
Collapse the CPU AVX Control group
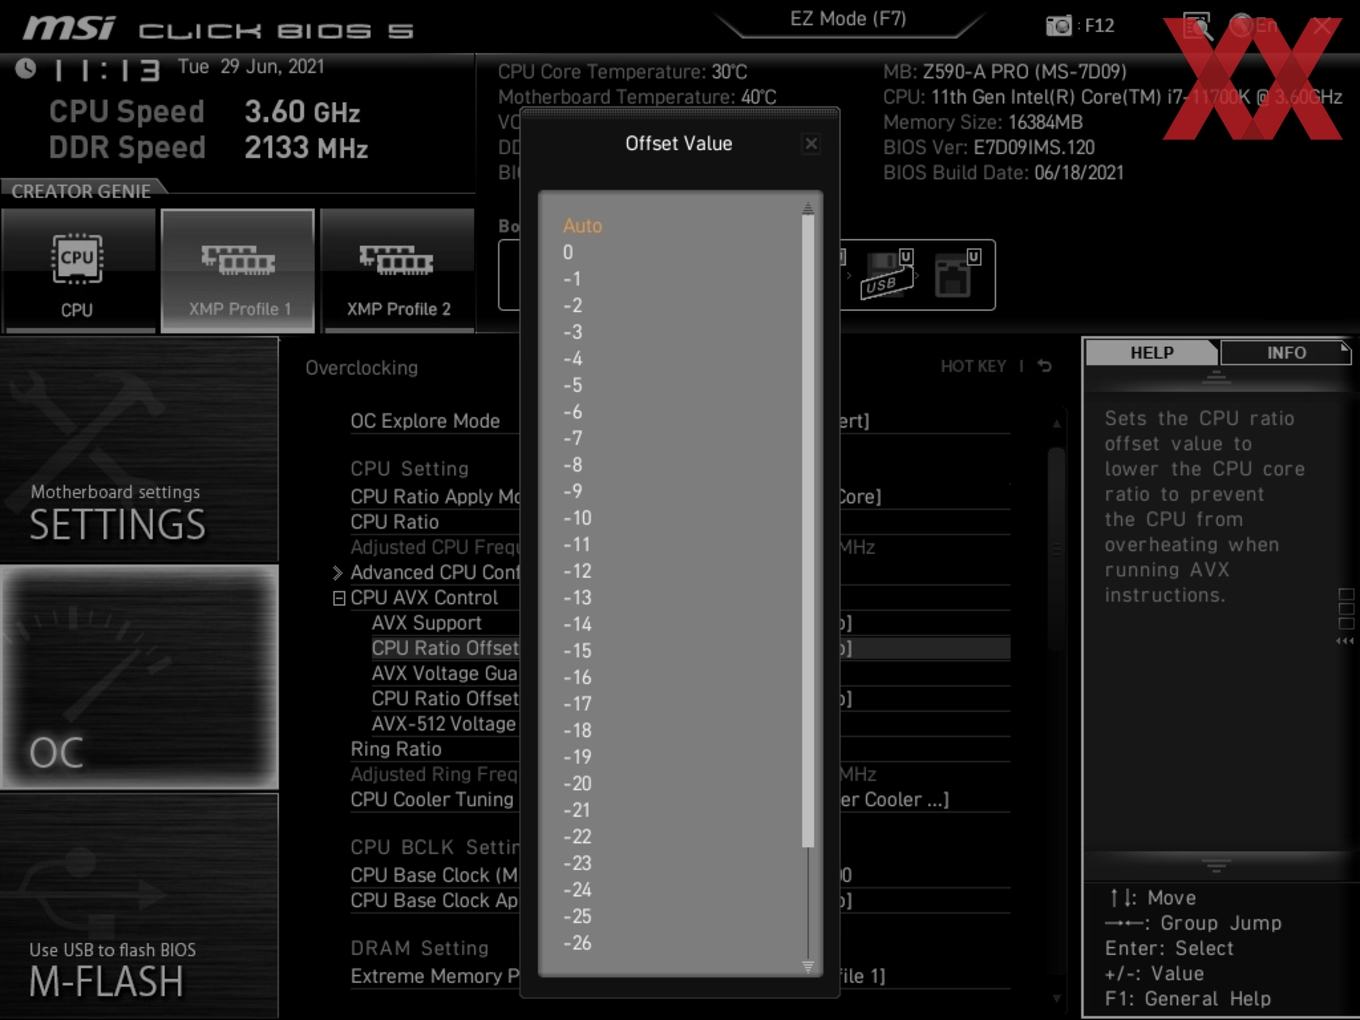[339, 598]
